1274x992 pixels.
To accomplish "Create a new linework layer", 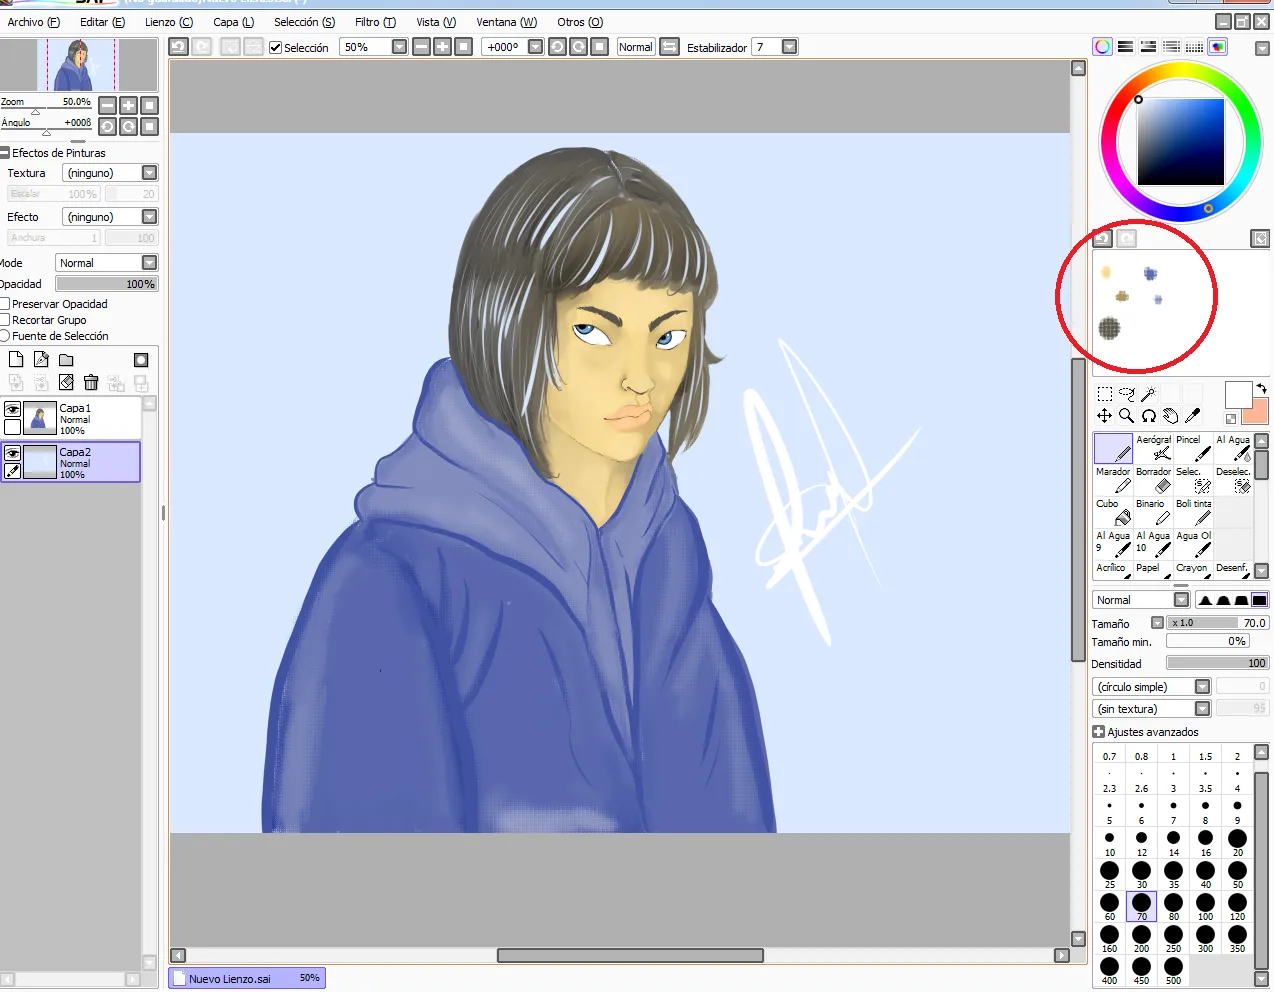I will [41, 360].
